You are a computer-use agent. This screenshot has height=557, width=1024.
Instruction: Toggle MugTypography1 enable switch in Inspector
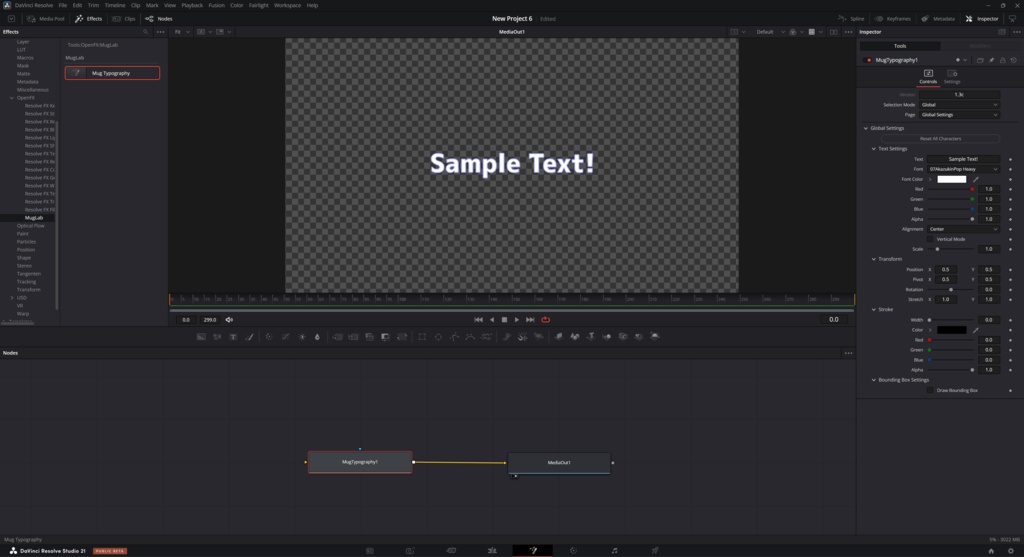point(868,60)
